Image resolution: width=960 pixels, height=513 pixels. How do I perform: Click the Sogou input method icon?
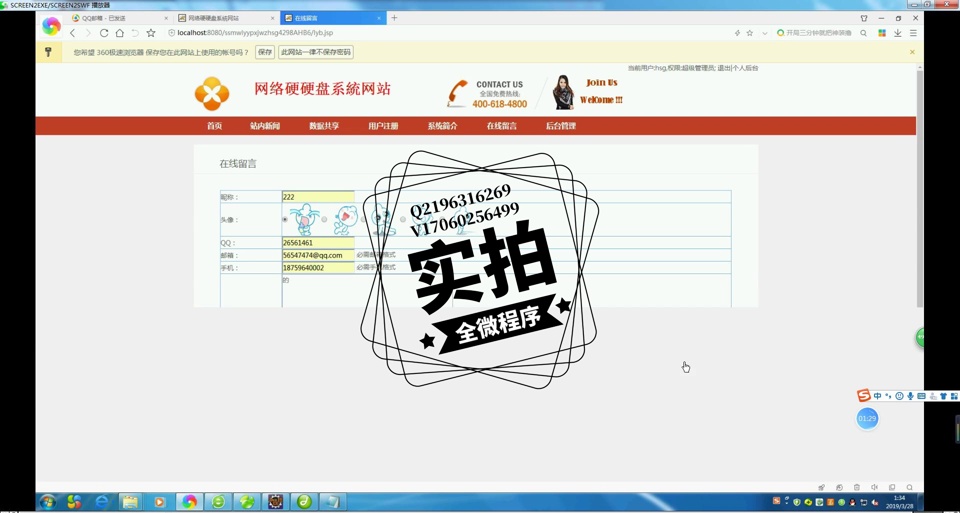(864, 396)
